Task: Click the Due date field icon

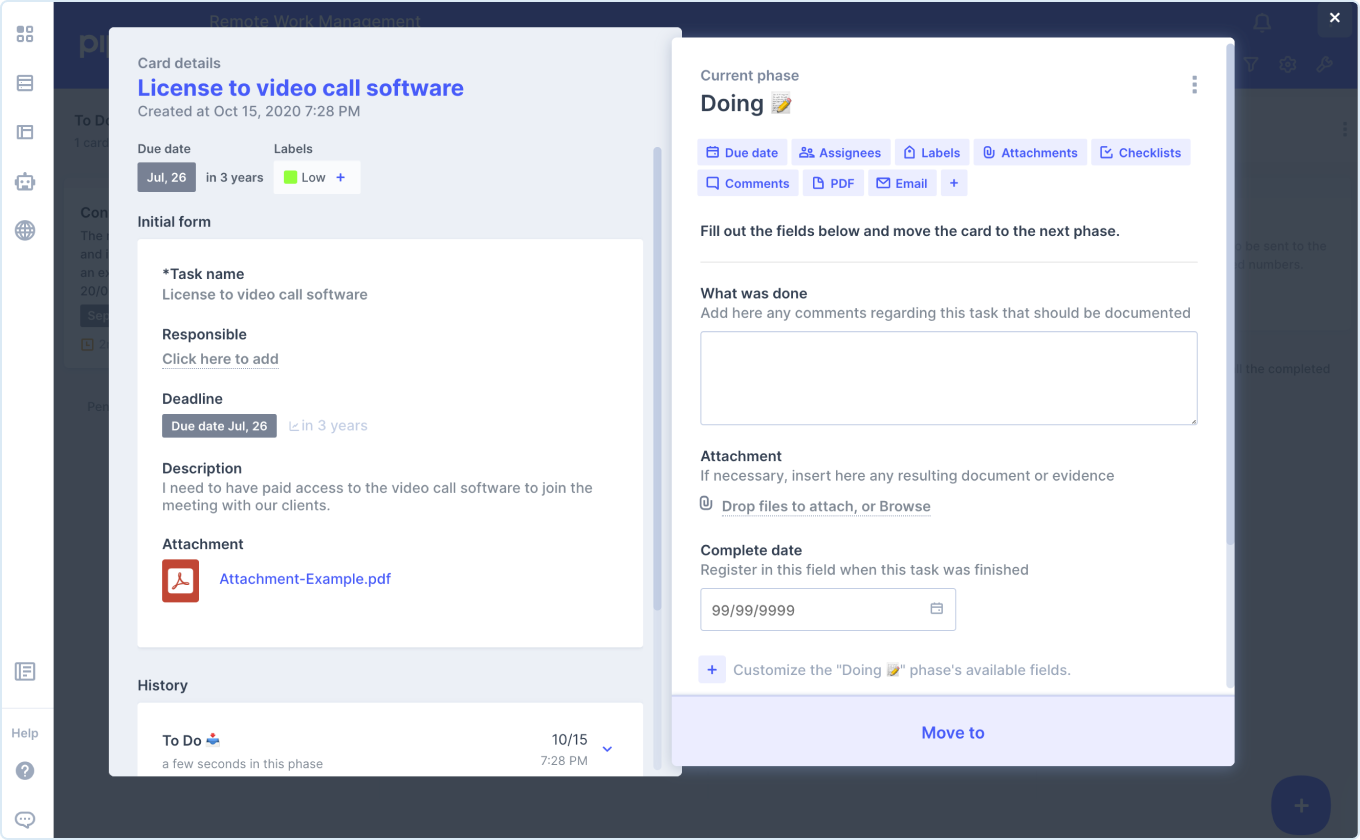Action: pos(712,152)
